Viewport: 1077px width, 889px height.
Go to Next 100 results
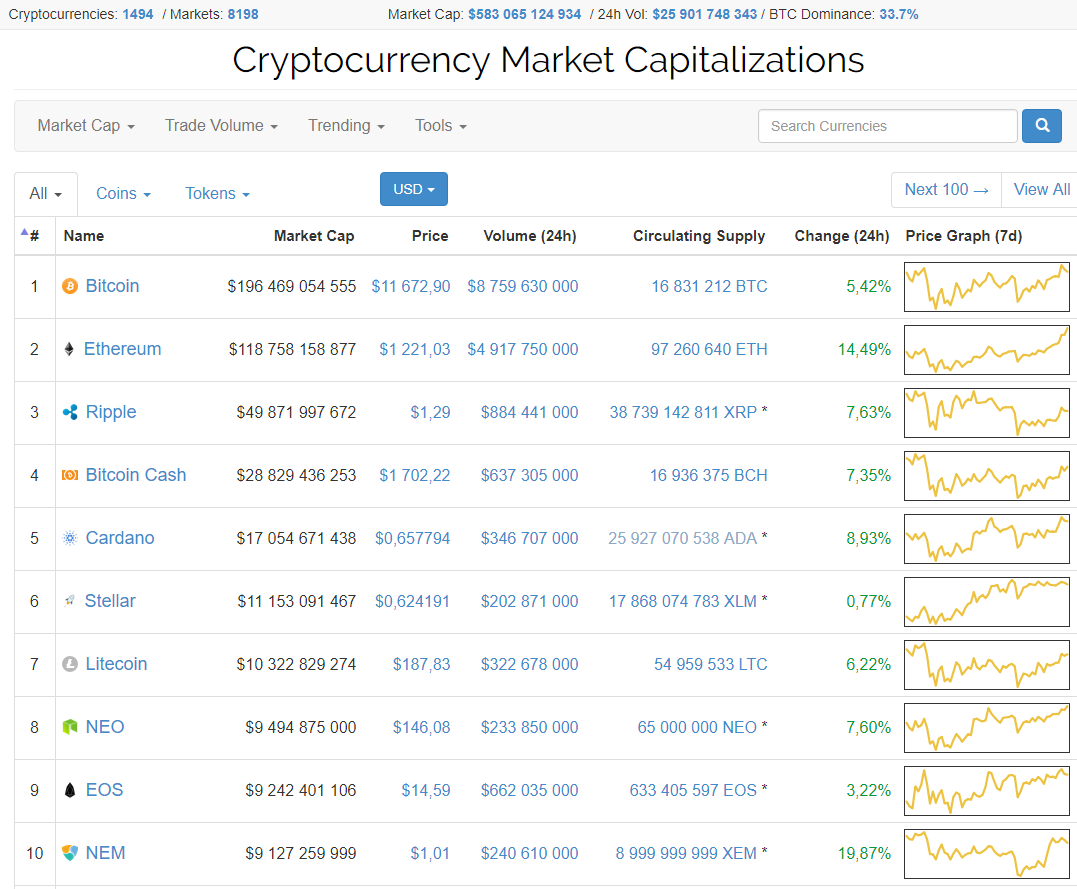[x=945, y=190]
